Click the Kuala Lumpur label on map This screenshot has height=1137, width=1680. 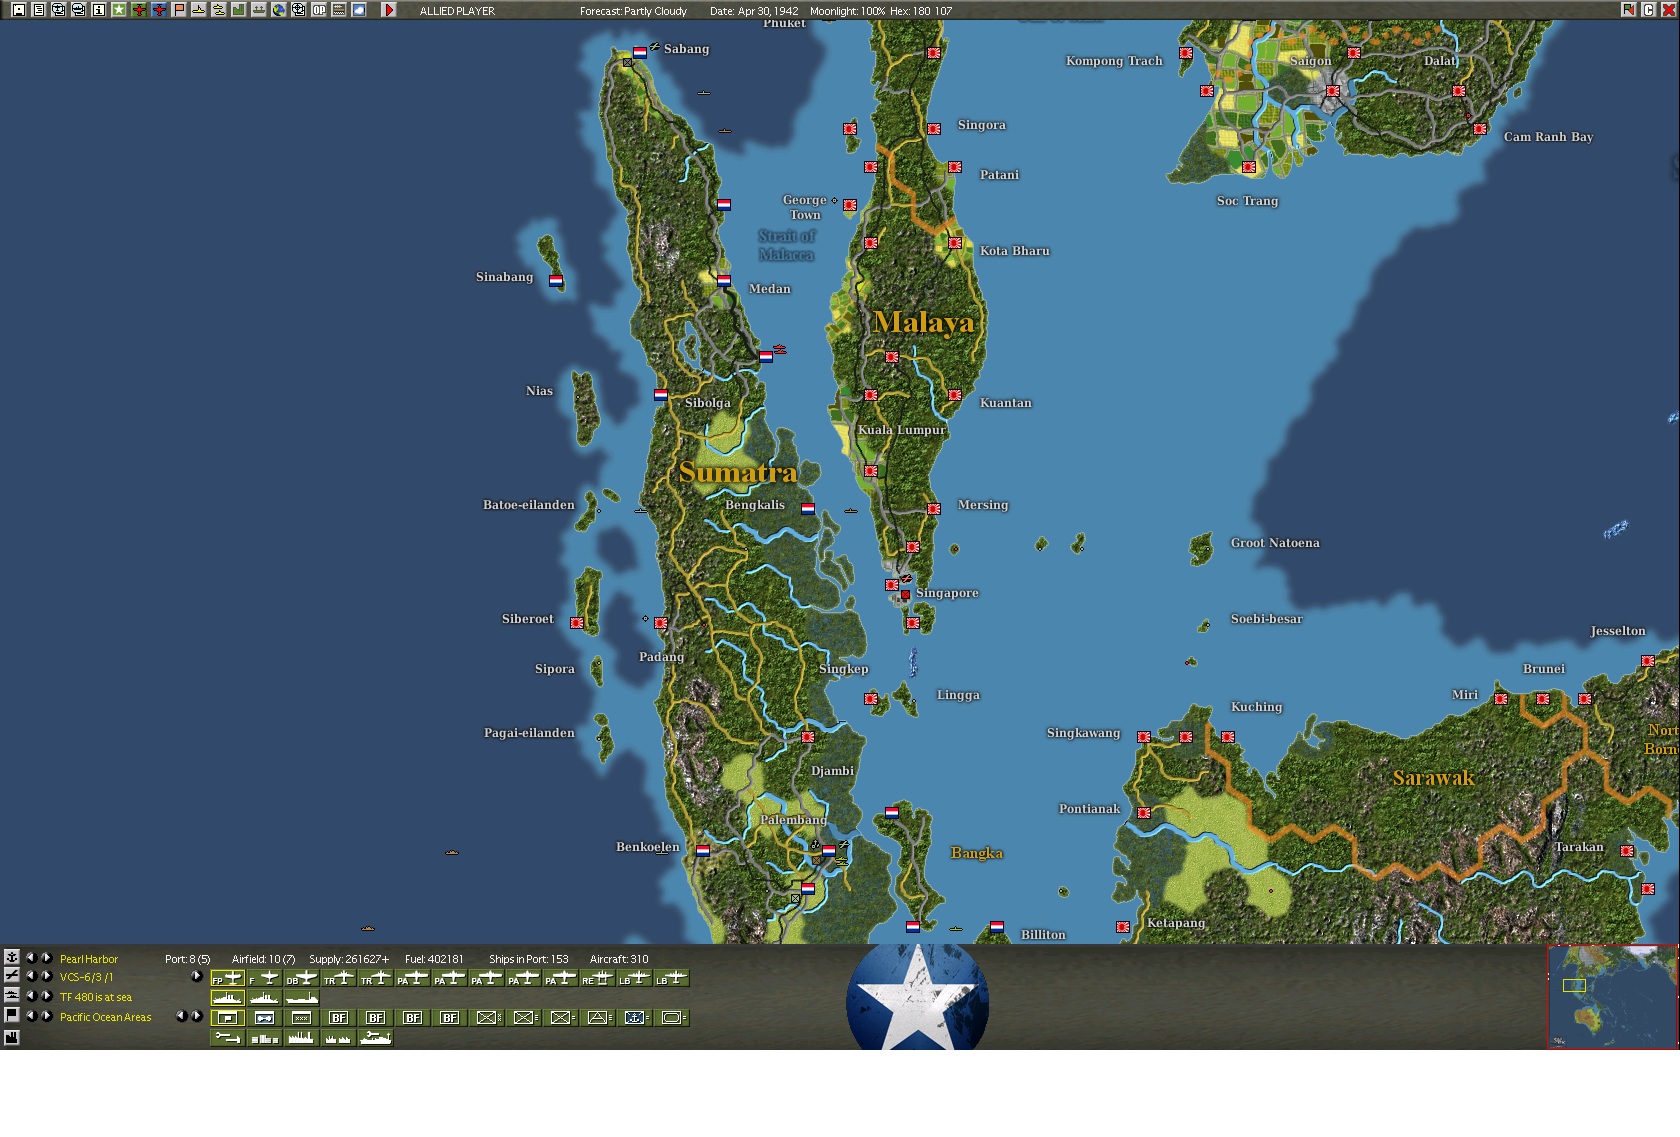coord(901,430)
